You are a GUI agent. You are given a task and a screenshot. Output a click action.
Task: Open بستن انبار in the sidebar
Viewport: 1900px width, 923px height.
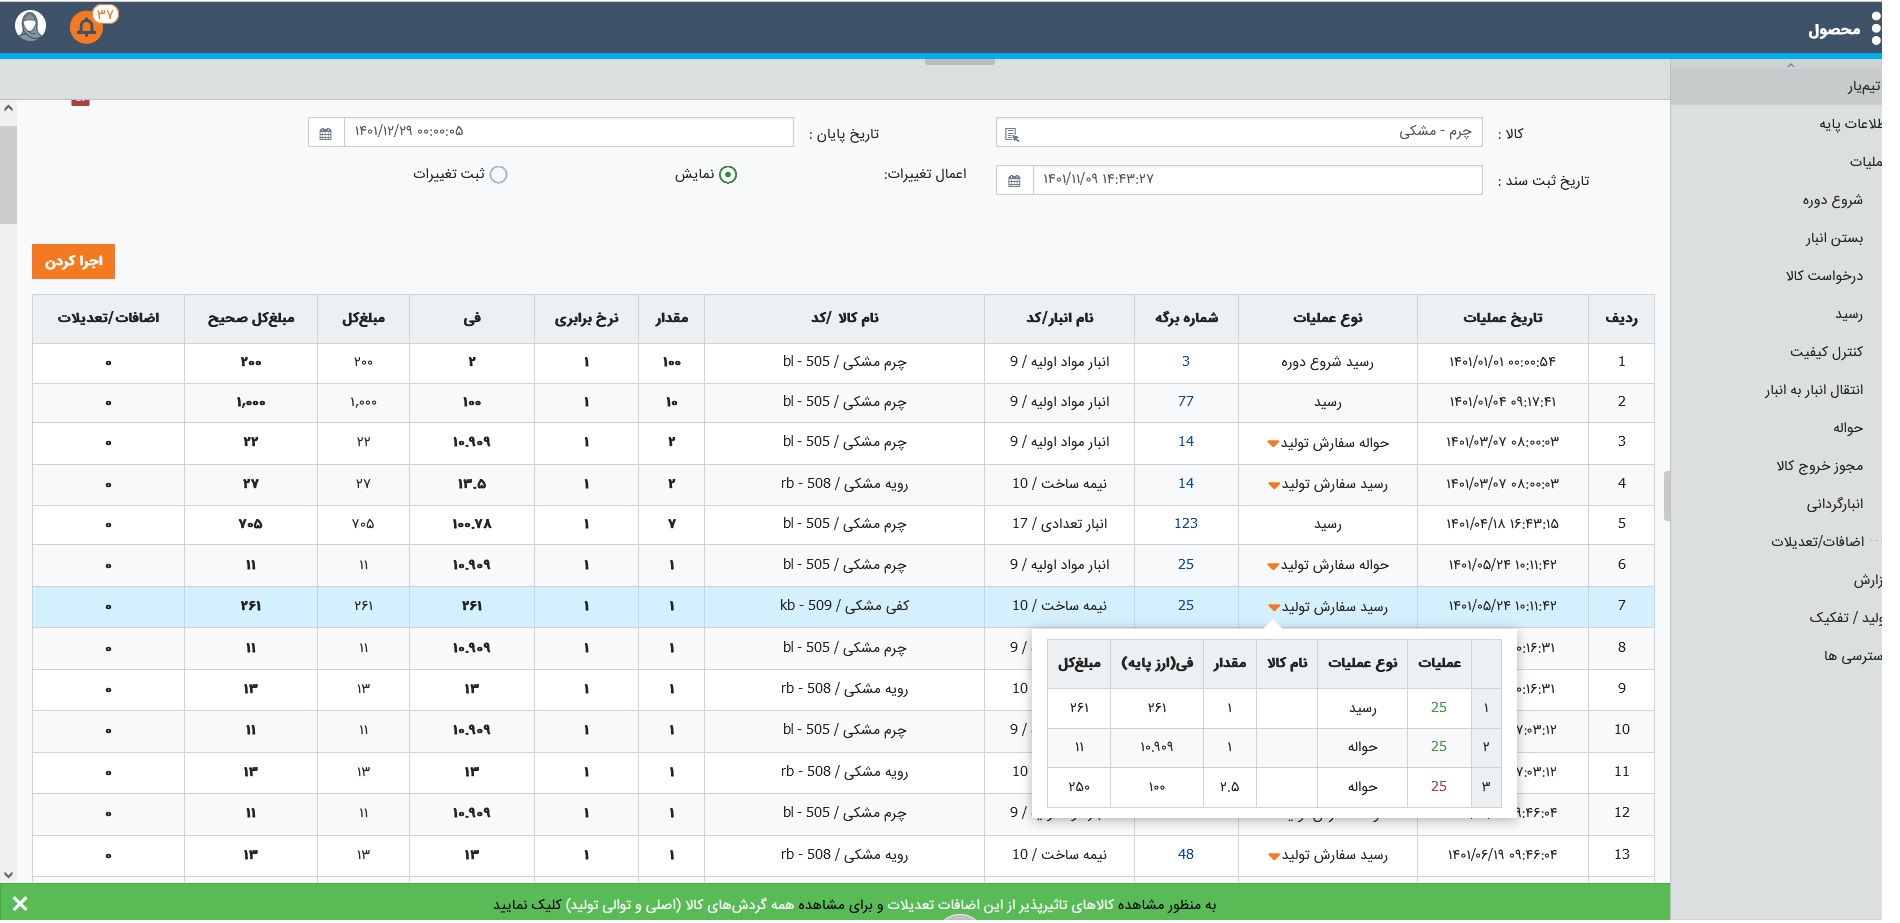(x=1834, y=239)
